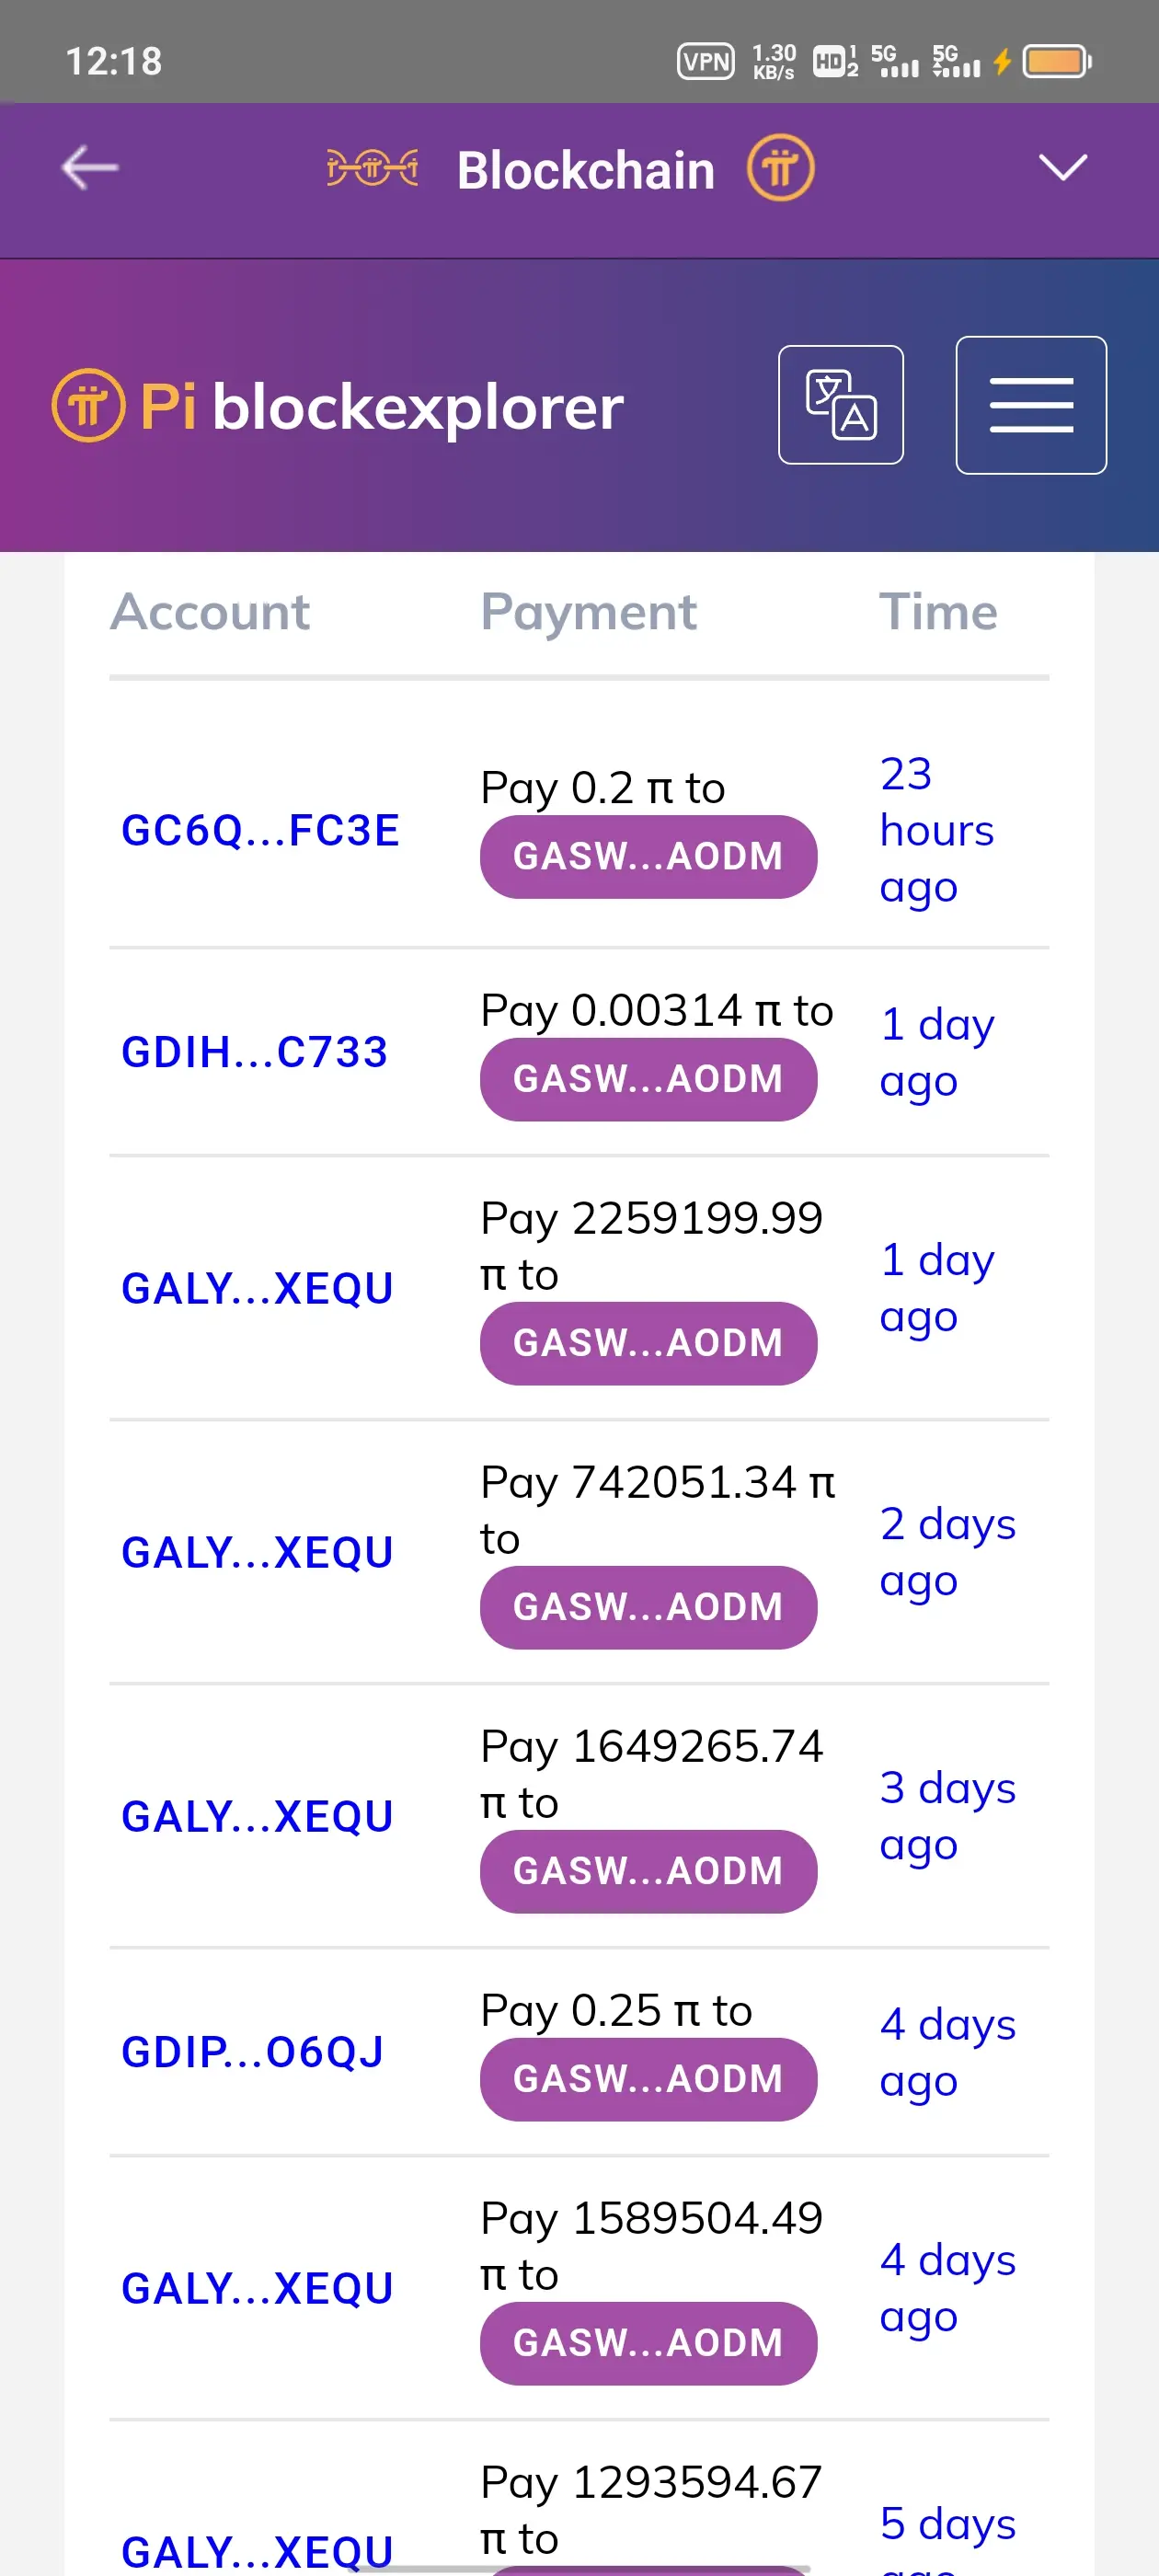Open the 3 days ago transaction link
Image resolution: width=1159 pixels, height=2576 pixels.
point(947,1816)
